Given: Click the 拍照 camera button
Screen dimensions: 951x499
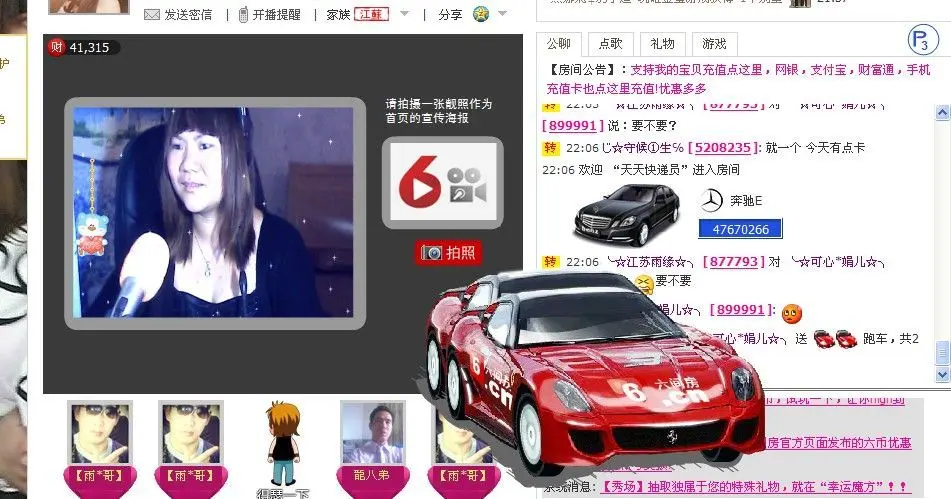Looking at the screenshot, I should coord(448,252).
